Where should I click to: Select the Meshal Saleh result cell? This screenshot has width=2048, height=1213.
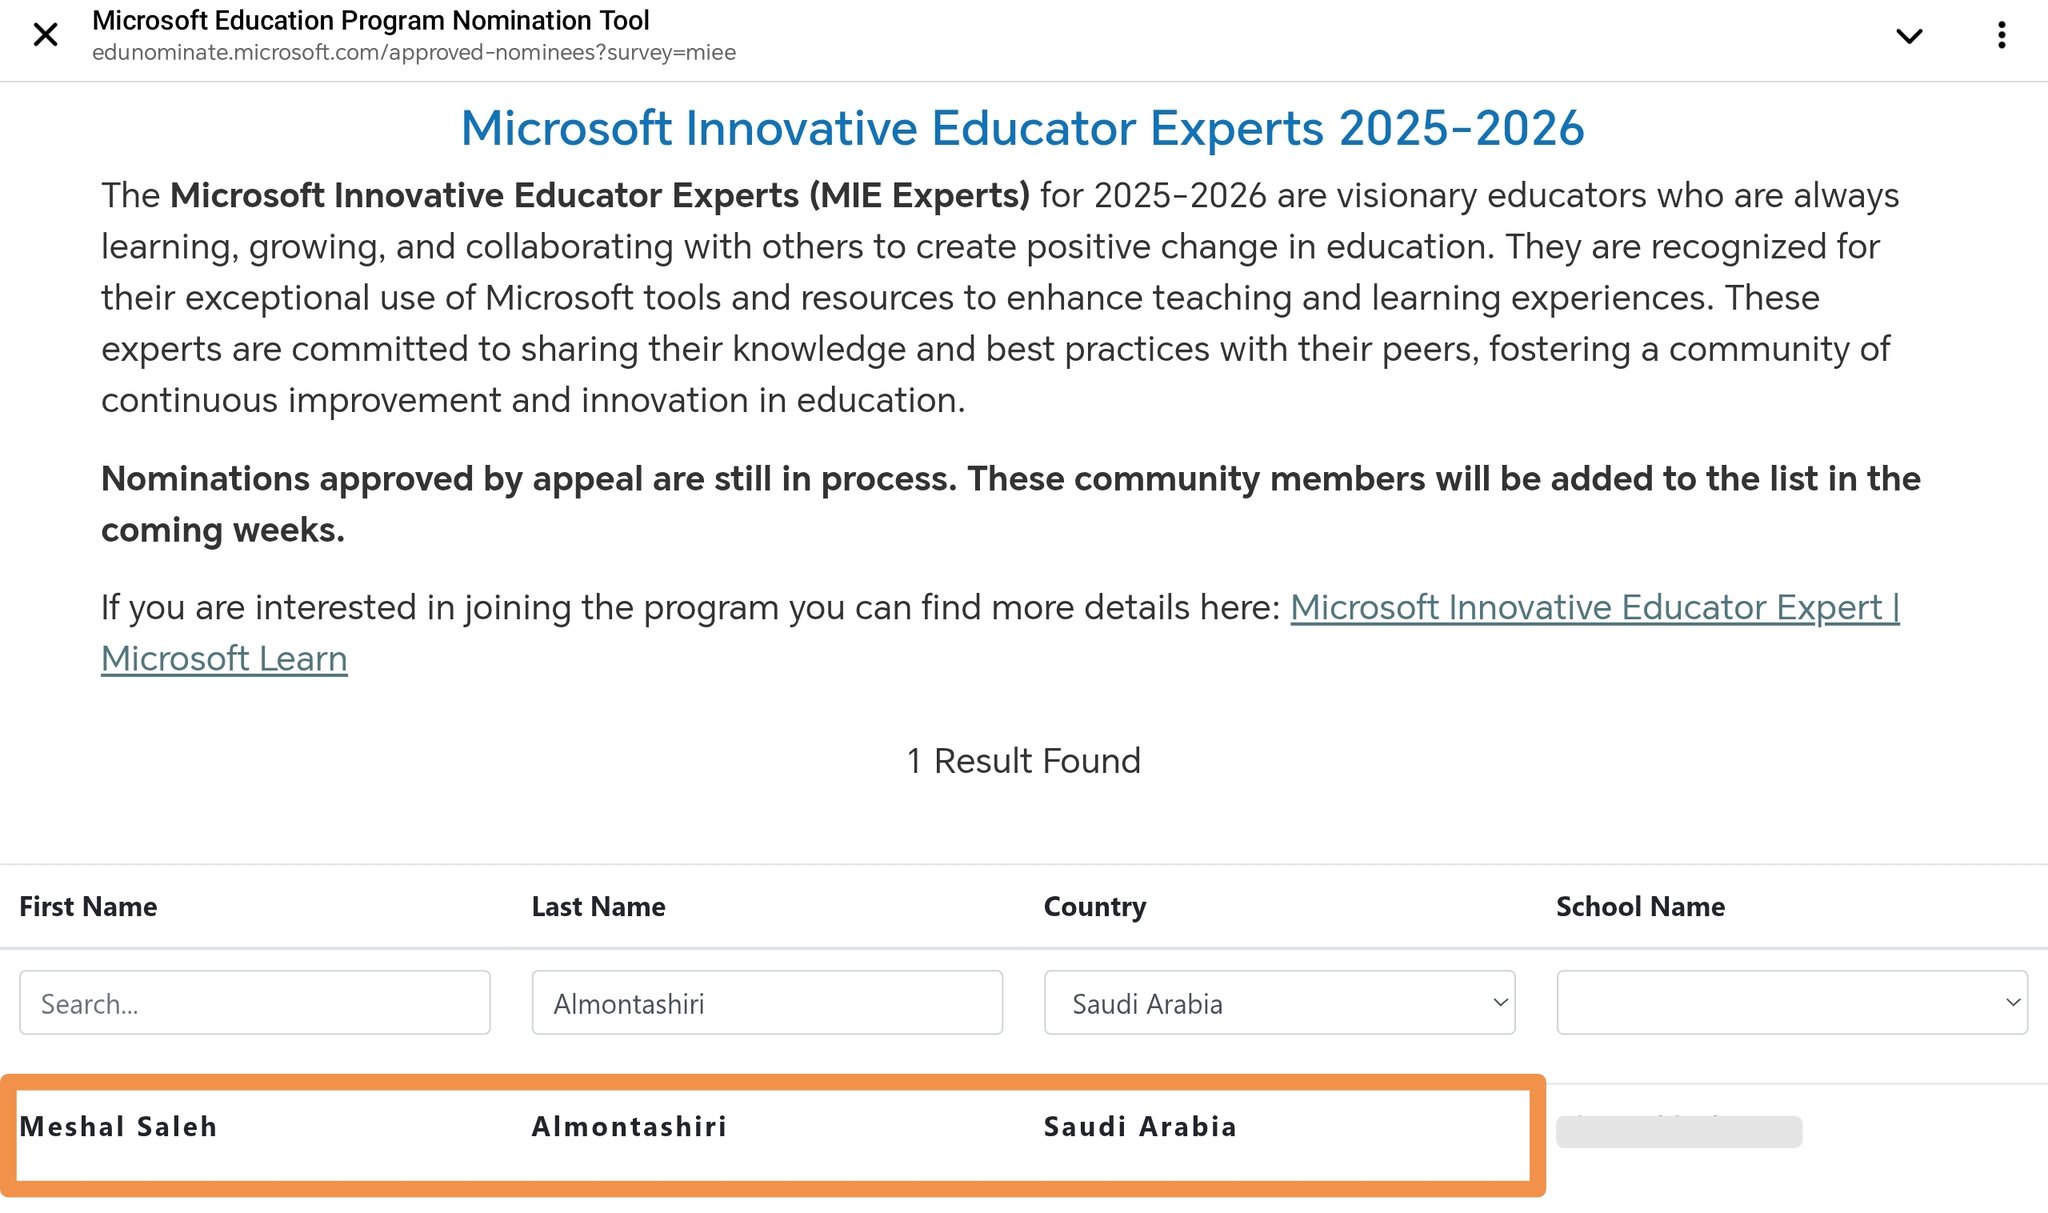click(118, 1127)
